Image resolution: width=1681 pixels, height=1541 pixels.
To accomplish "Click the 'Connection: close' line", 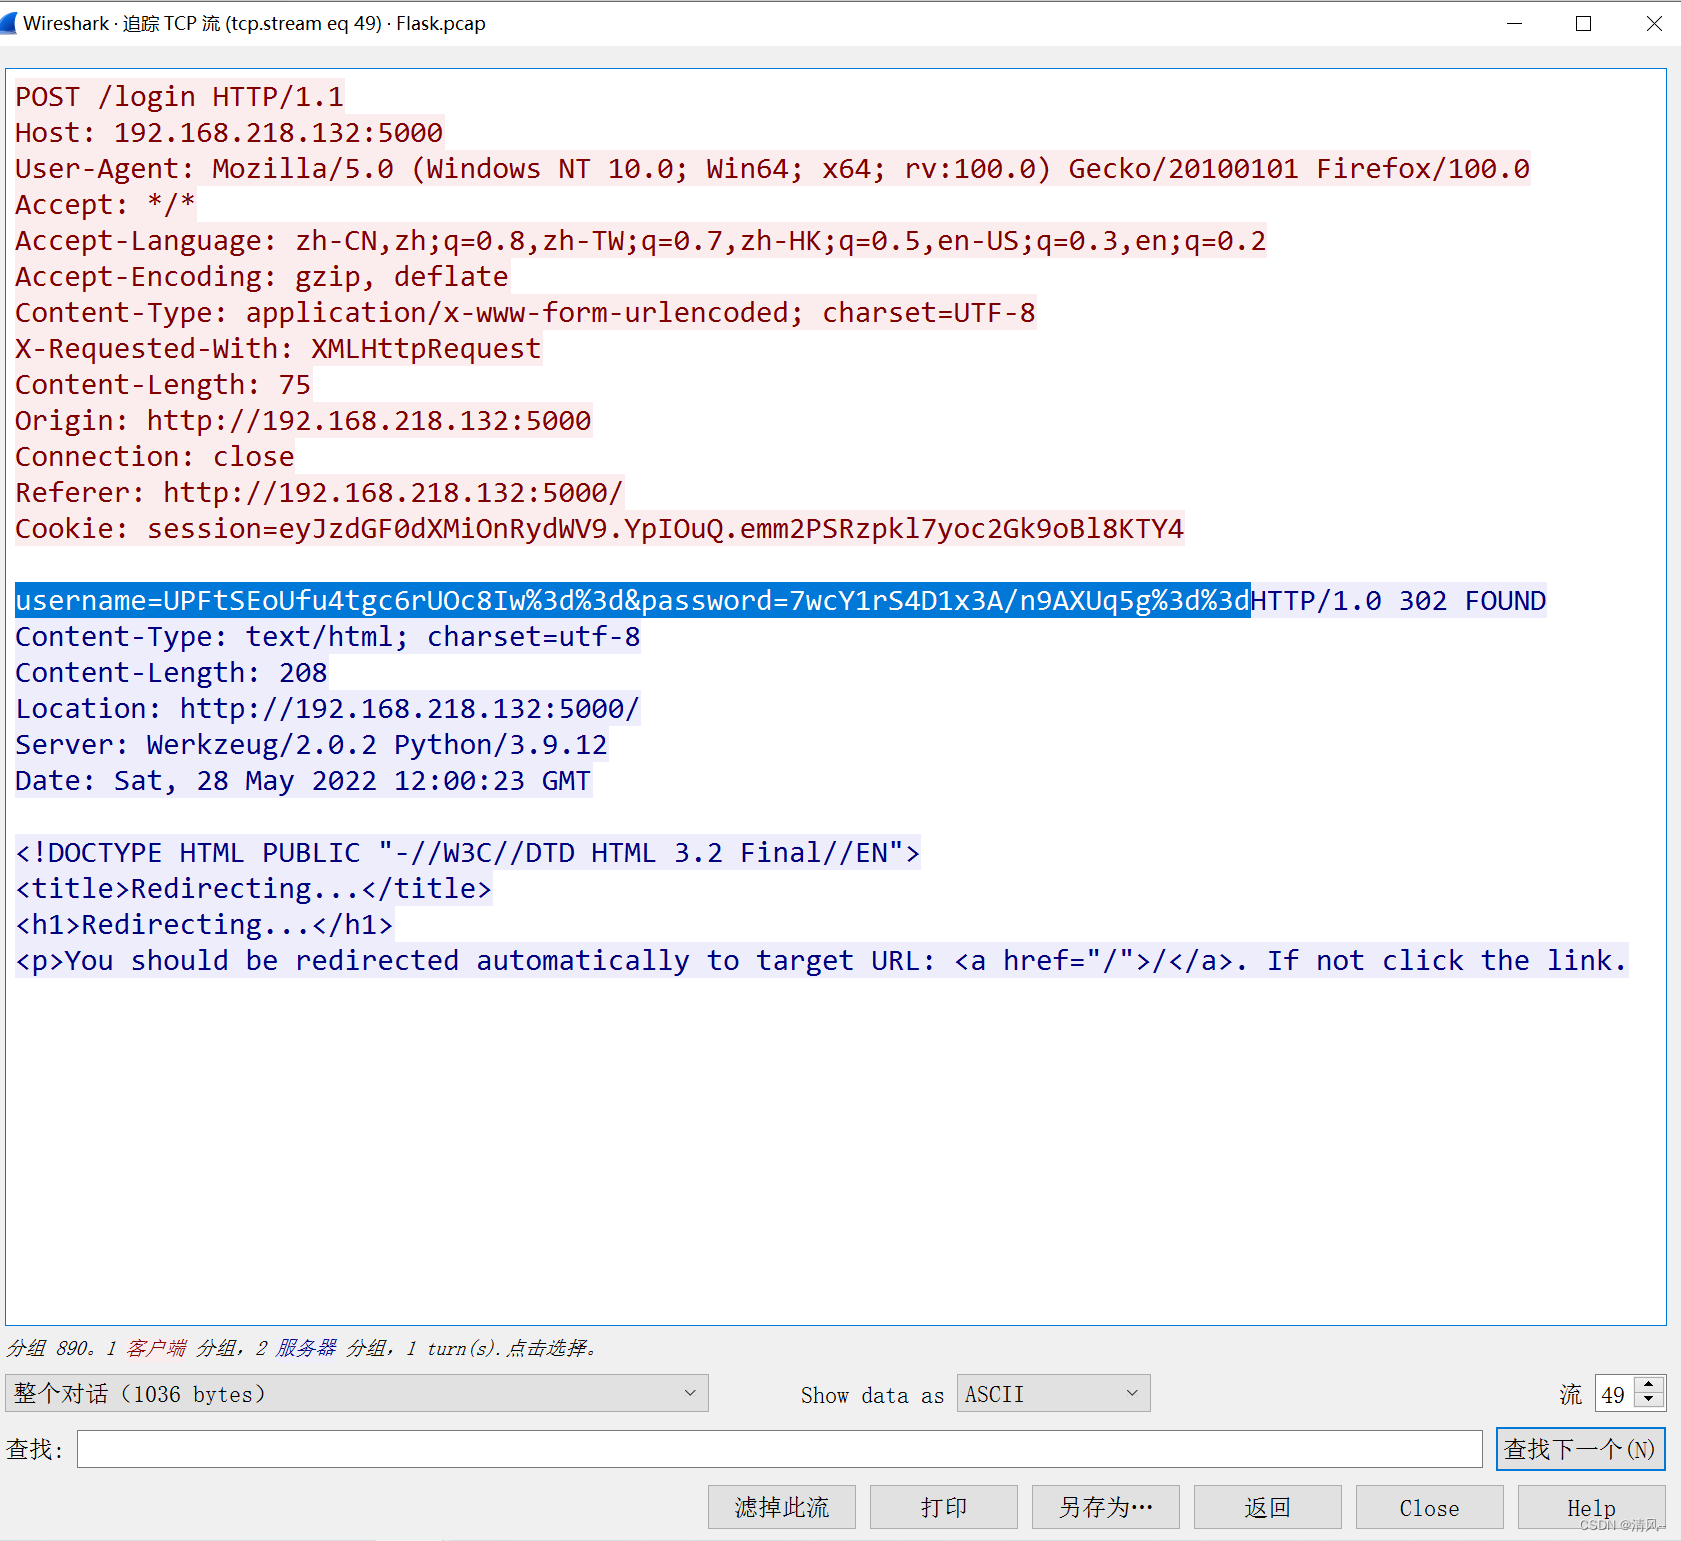I will pyautogui.click(x=155, y=457).
